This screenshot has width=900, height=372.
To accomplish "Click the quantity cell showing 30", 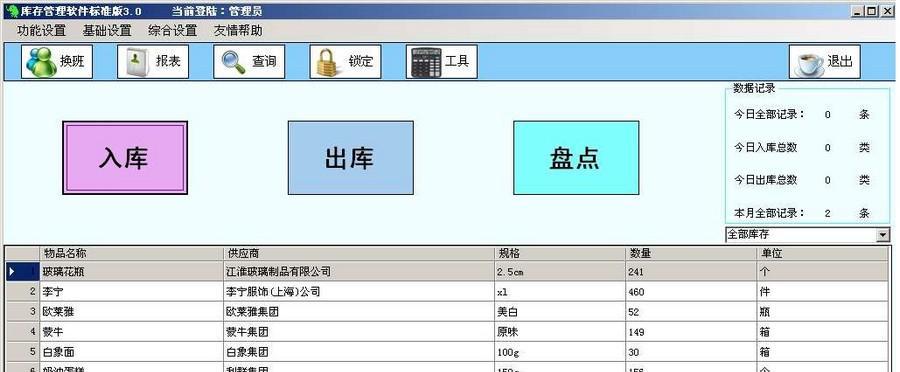I will (691, 352).
